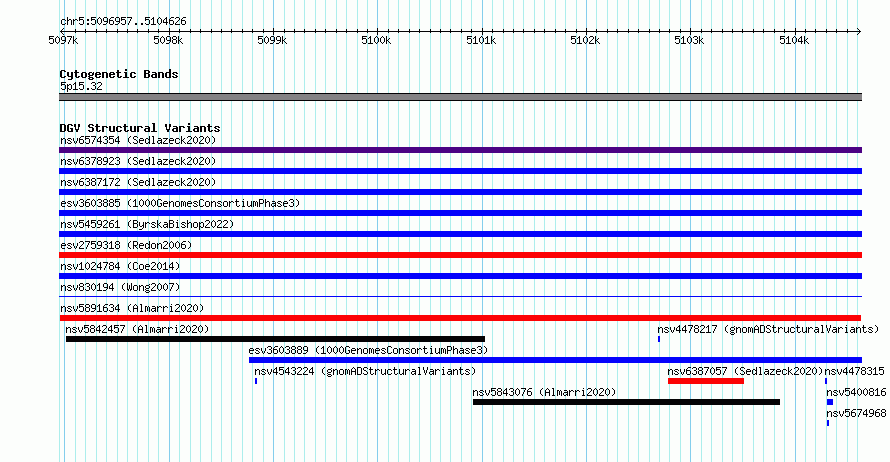The width and height of the screenshot is (890, 462).
Task: Open nsv4478315 variant label
Action: coord(854,371)
